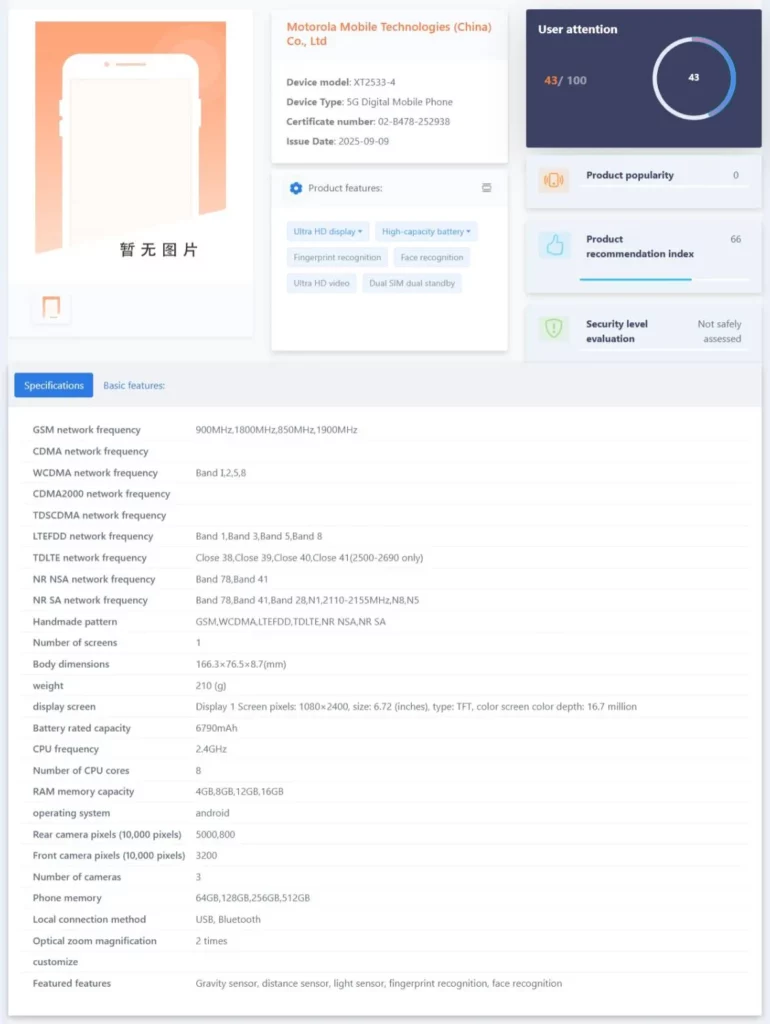Click the Product popularity progress bar
This screenshot has width=770, height=1024.
[x=664, y=187]
